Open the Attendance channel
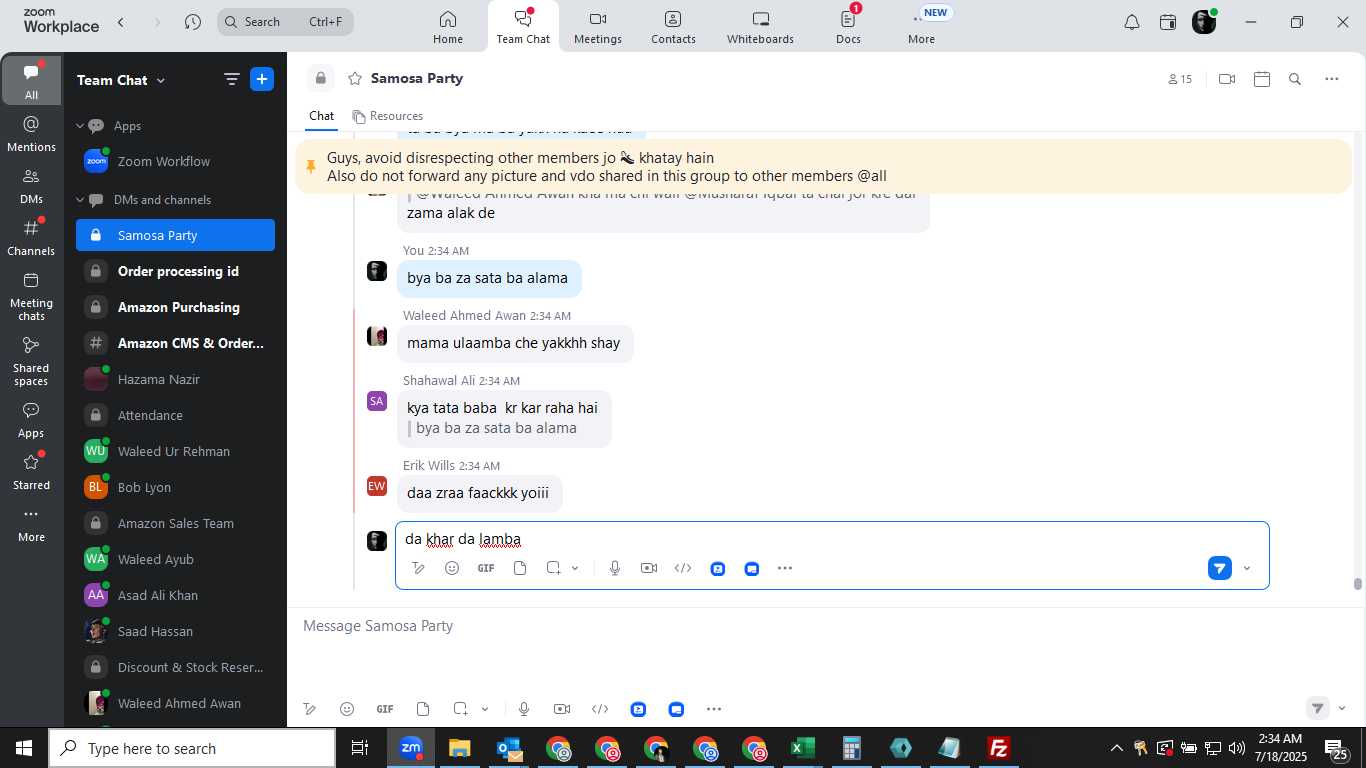1366x768 pixels. click(175, 415)
